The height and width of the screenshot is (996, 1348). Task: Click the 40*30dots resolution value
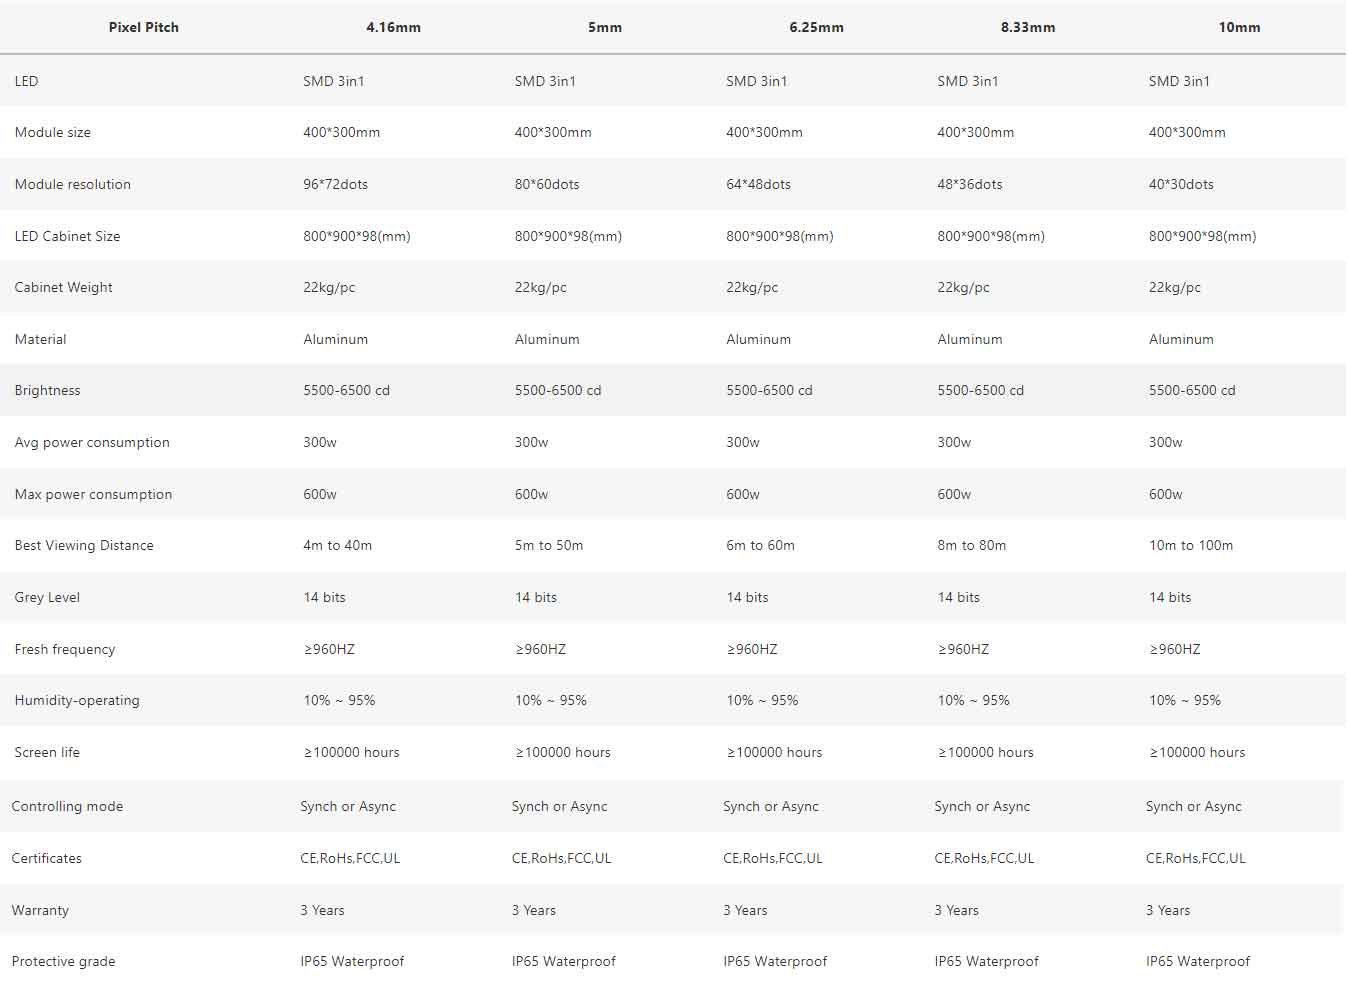tap(1181, 185)
